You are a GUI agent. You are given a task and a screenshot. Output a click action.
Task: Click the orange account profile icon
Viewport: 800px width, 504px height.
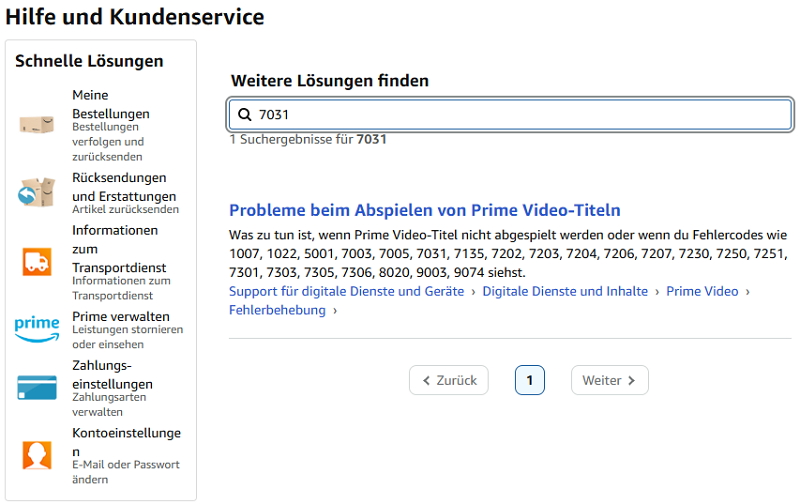pyautogui.click(x=37, y=455)
